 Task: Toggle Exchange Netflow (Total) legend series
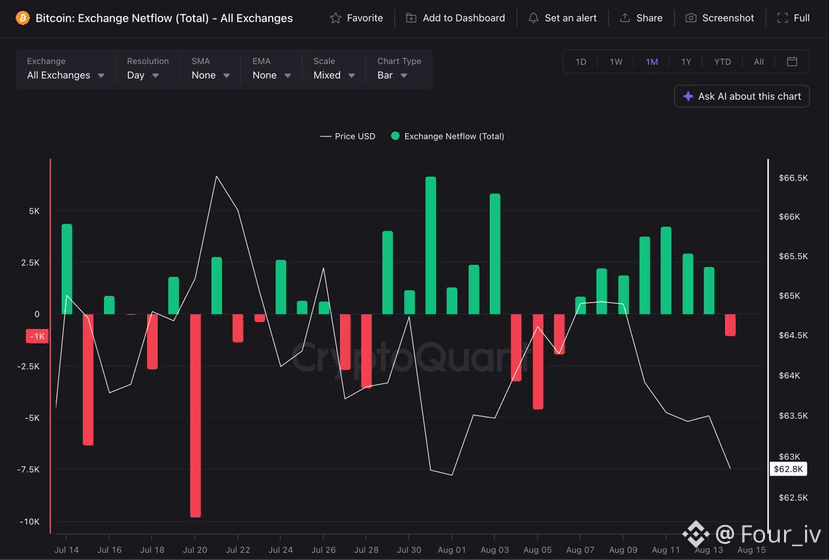(447, 136)
